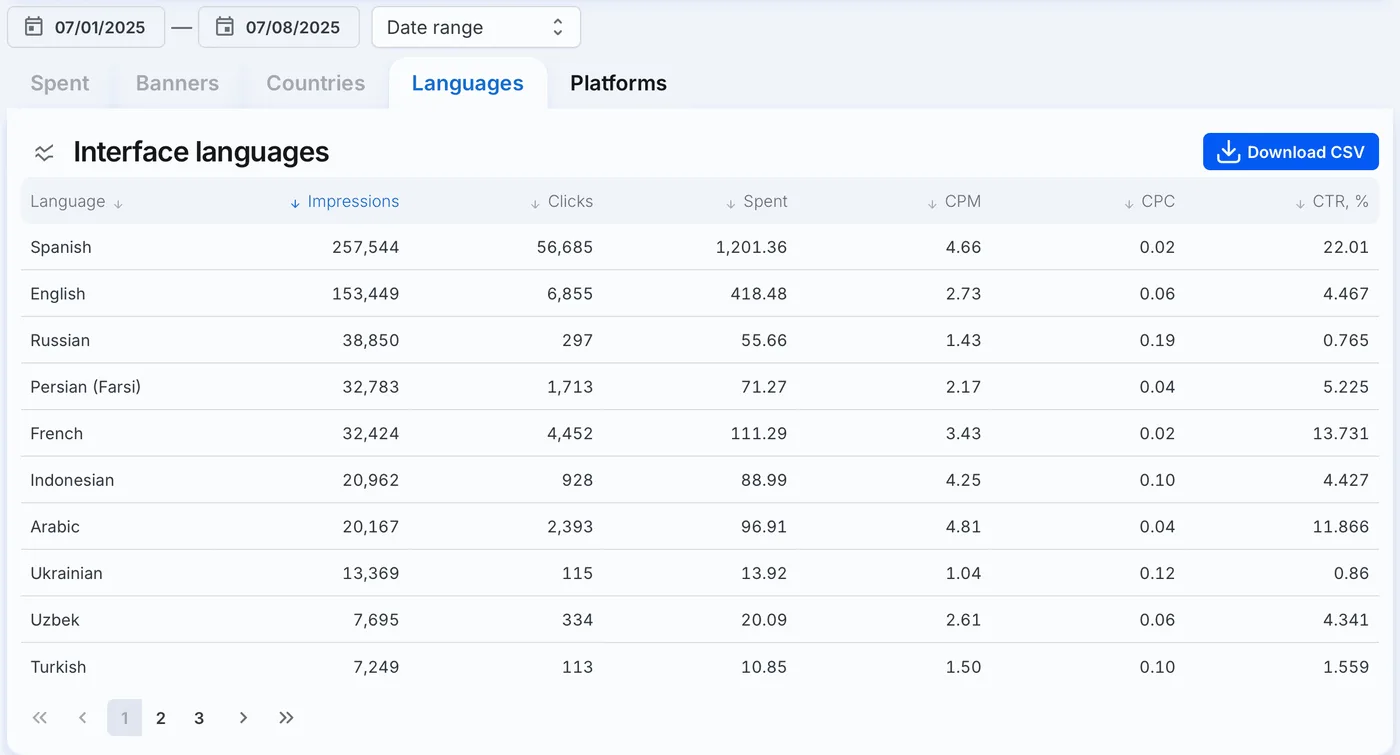Viewport: 1400px width, 755px height.
Task: Select page 2 in pagination
Action: click(161, 718)
